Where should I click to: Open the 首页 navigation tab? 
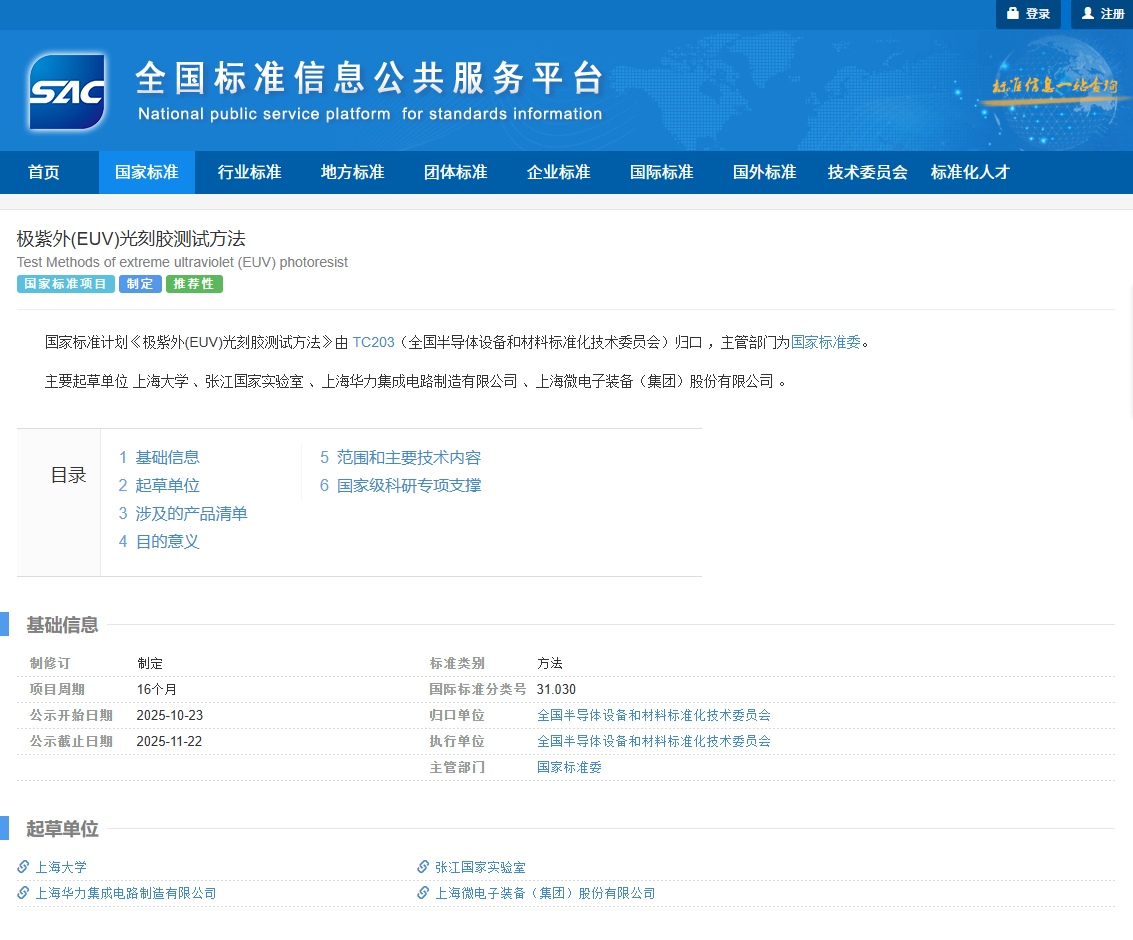pyautogui.click(x=44, y=172)
